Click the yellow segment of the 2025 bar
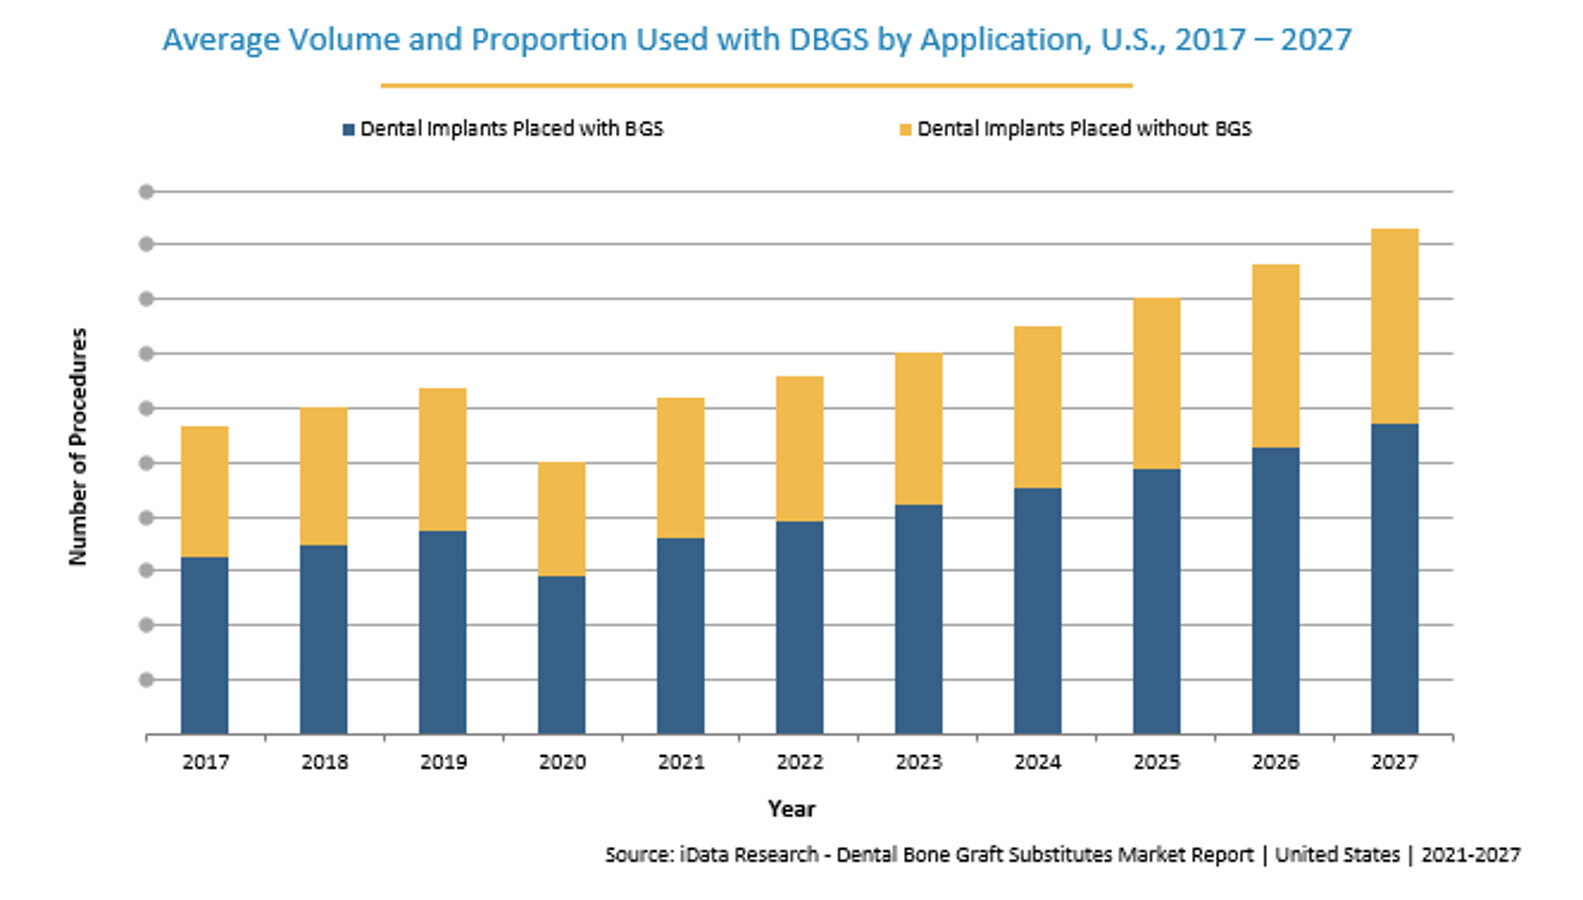Image resolution: width=1583 pixels, height=900 pixels. point(1156,384)
